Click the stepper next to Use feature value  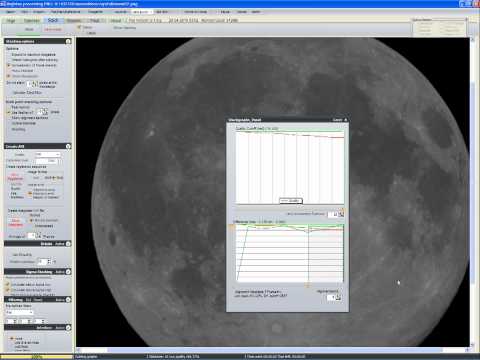point(44,112)
